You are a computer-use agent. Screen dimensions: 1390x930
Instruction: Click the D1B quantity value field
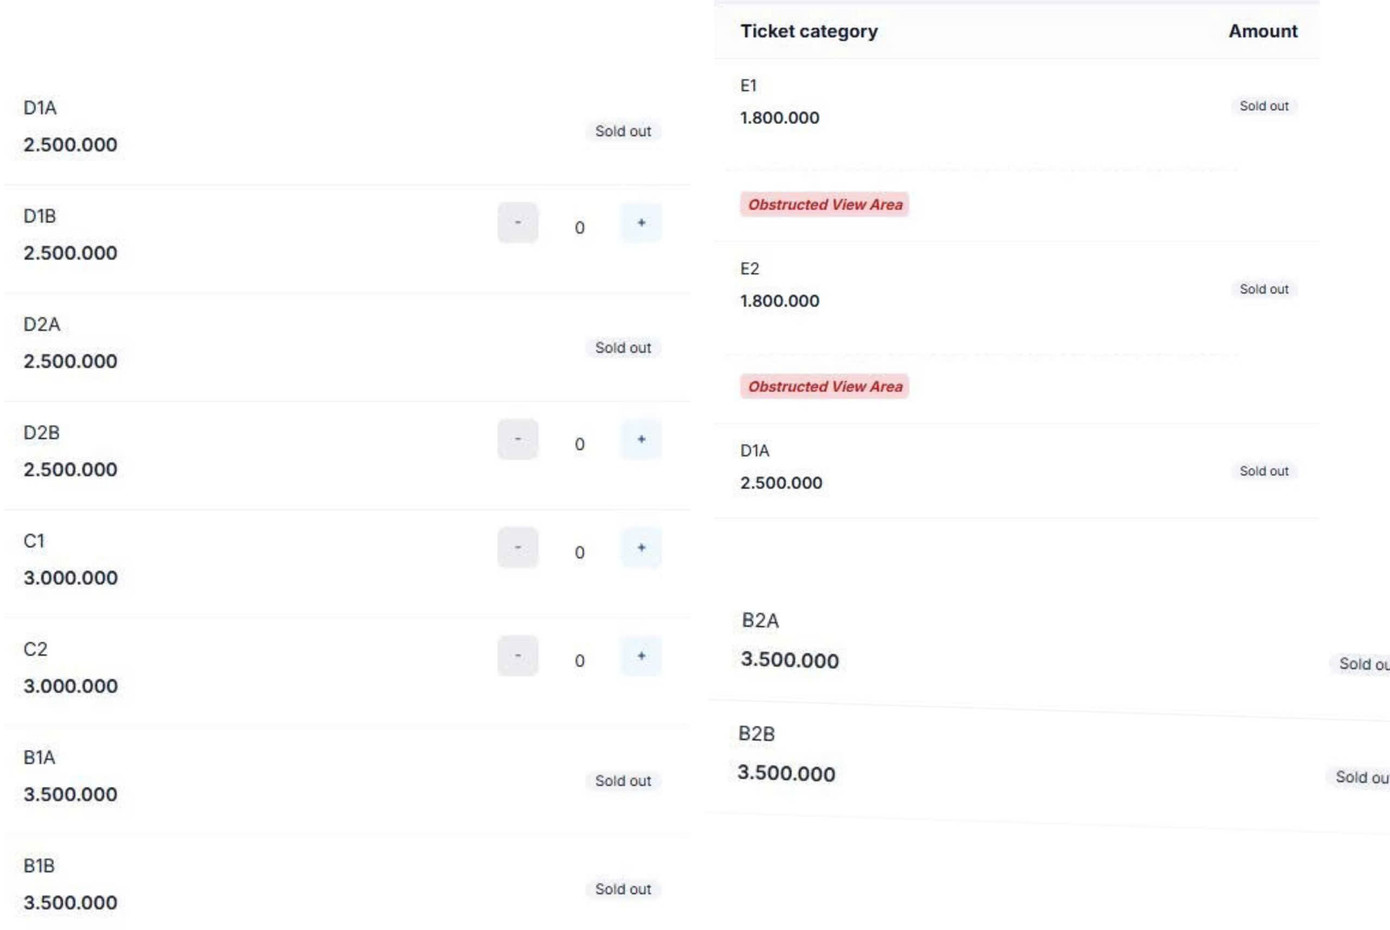(580, 228)
